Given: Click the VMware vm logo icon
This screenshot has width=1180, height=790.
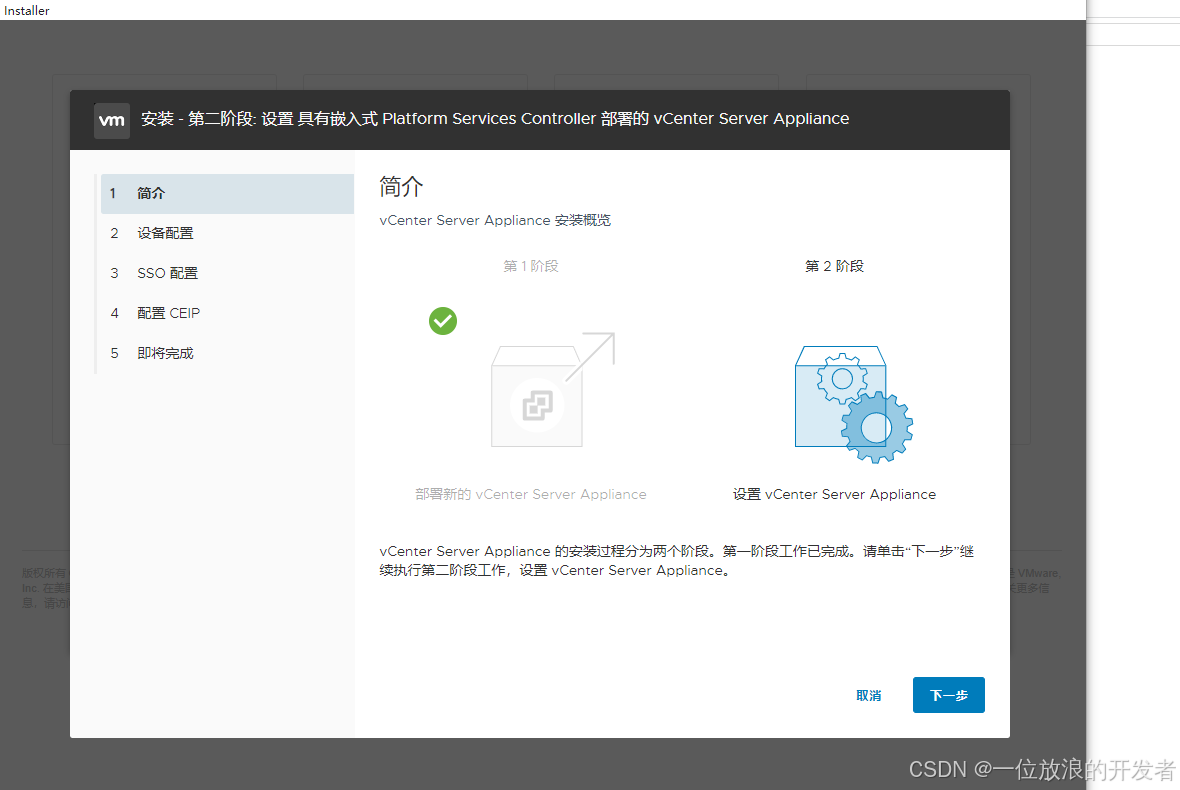Looking at the screenshot, I should point(111,120).
